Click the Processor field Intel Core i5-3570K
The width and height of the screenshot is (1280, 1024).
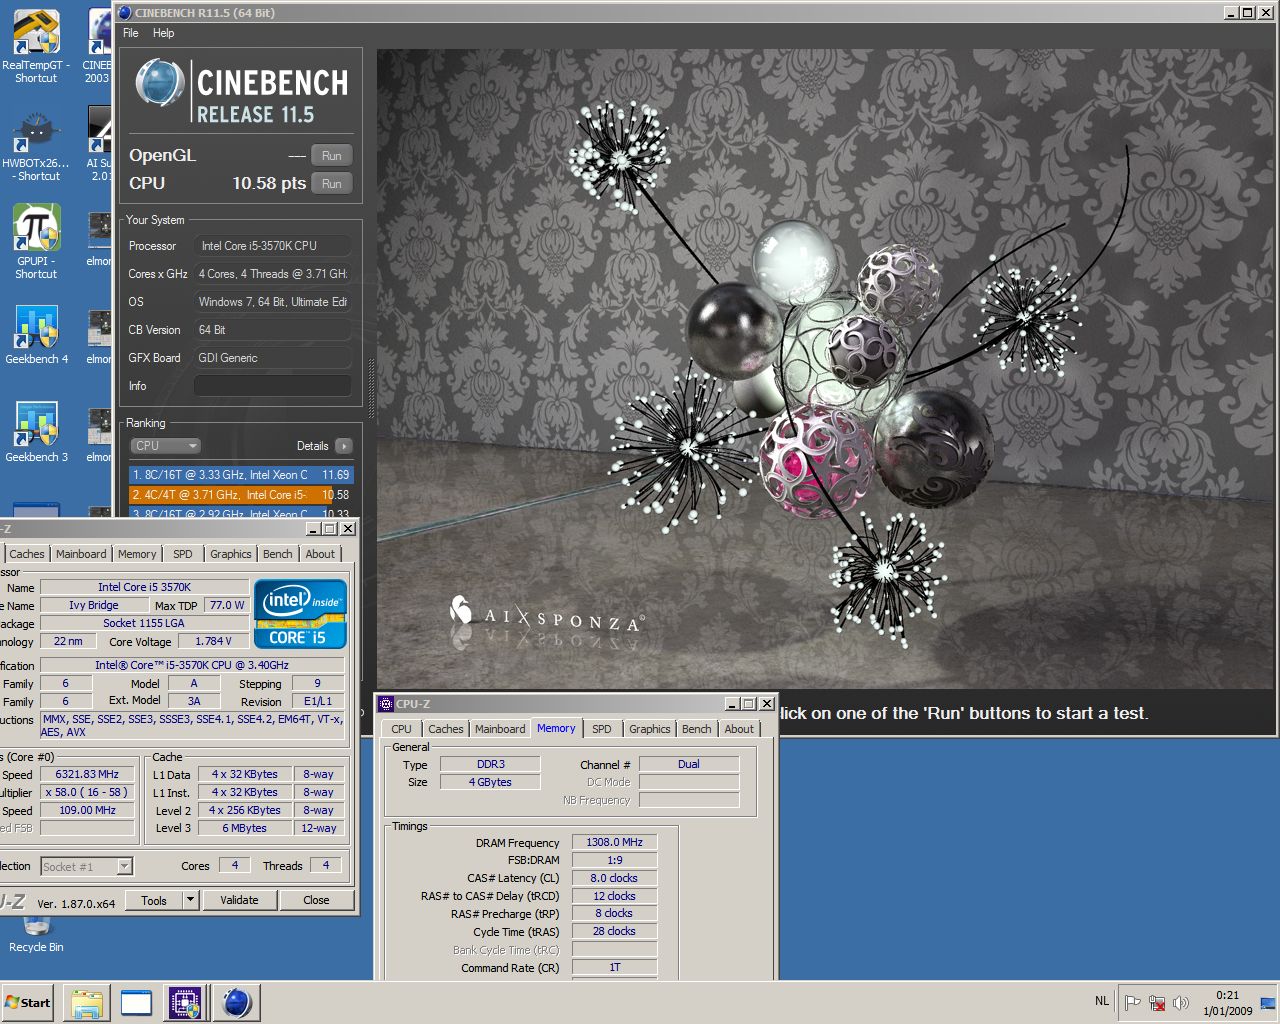tap(272, 246)
